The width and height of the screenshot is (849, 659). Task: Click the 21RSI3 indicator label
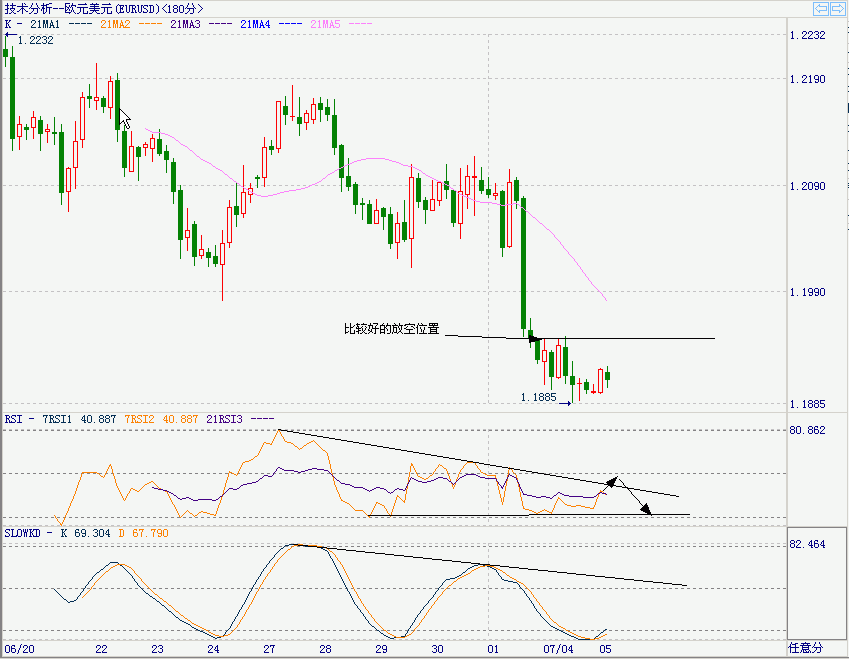point(224,419)
